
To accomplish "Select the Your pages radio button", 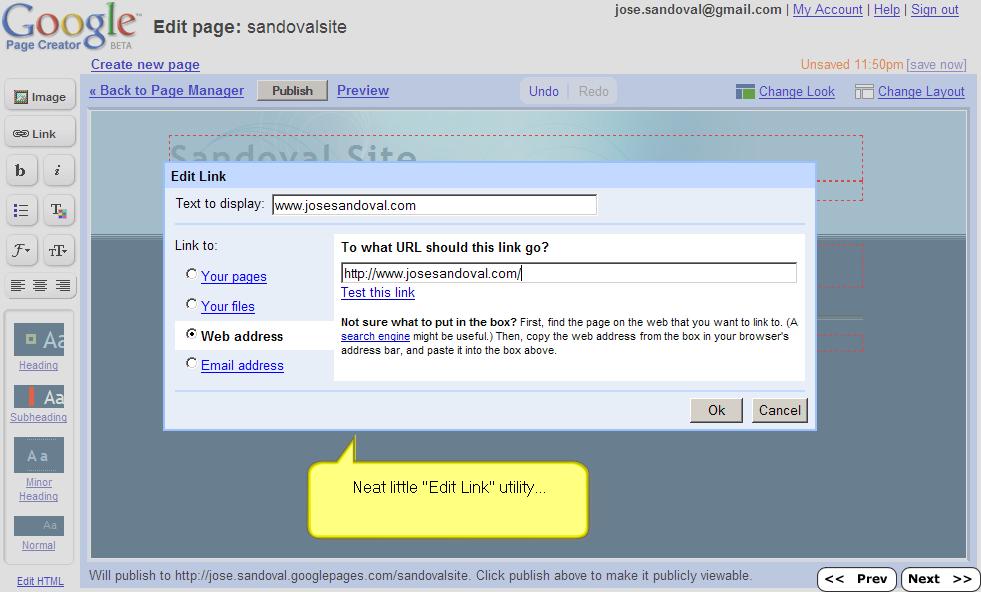I will pos(191,274).
